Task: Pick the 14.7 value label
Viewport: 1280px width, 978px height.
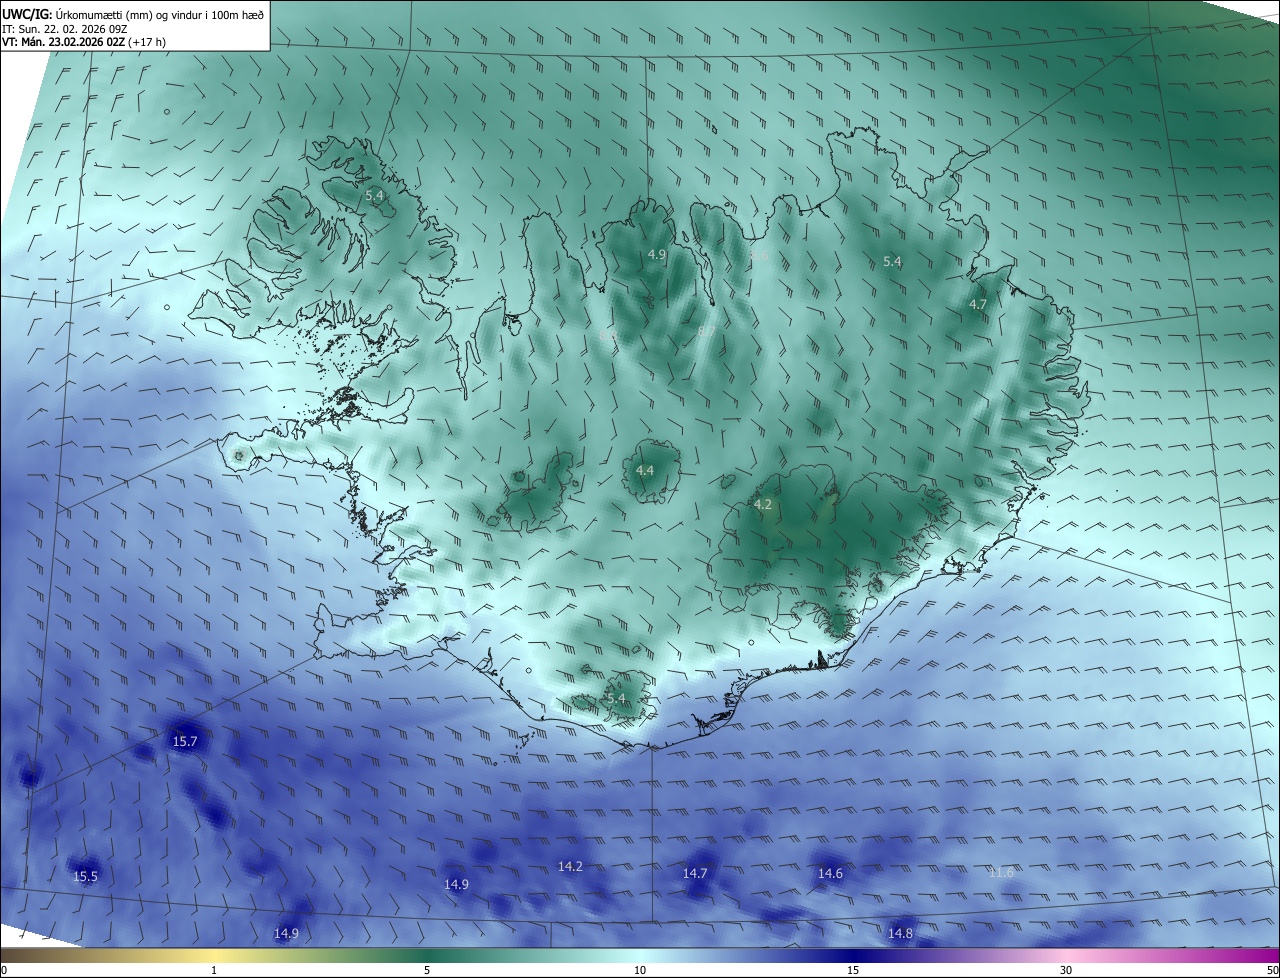Action: click(x=695, y=873)
